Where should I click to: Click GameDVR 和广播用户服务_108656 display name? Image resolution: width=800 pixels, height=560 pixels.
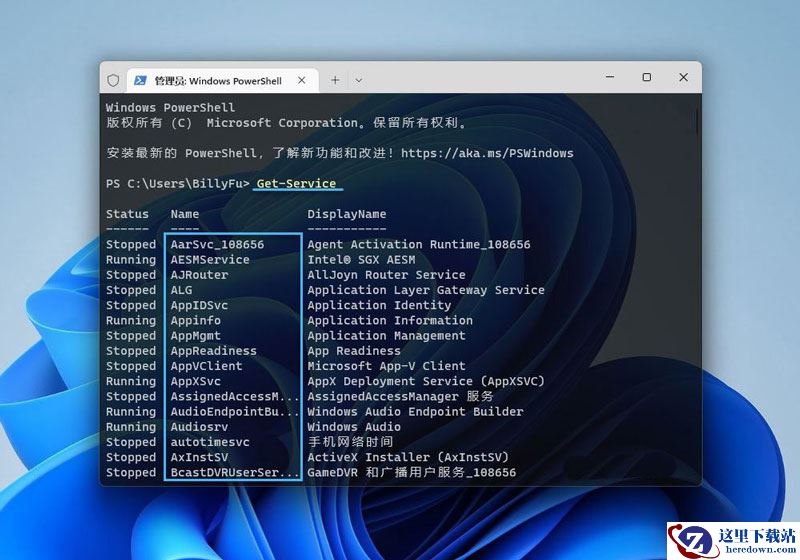tap(412, 473)
